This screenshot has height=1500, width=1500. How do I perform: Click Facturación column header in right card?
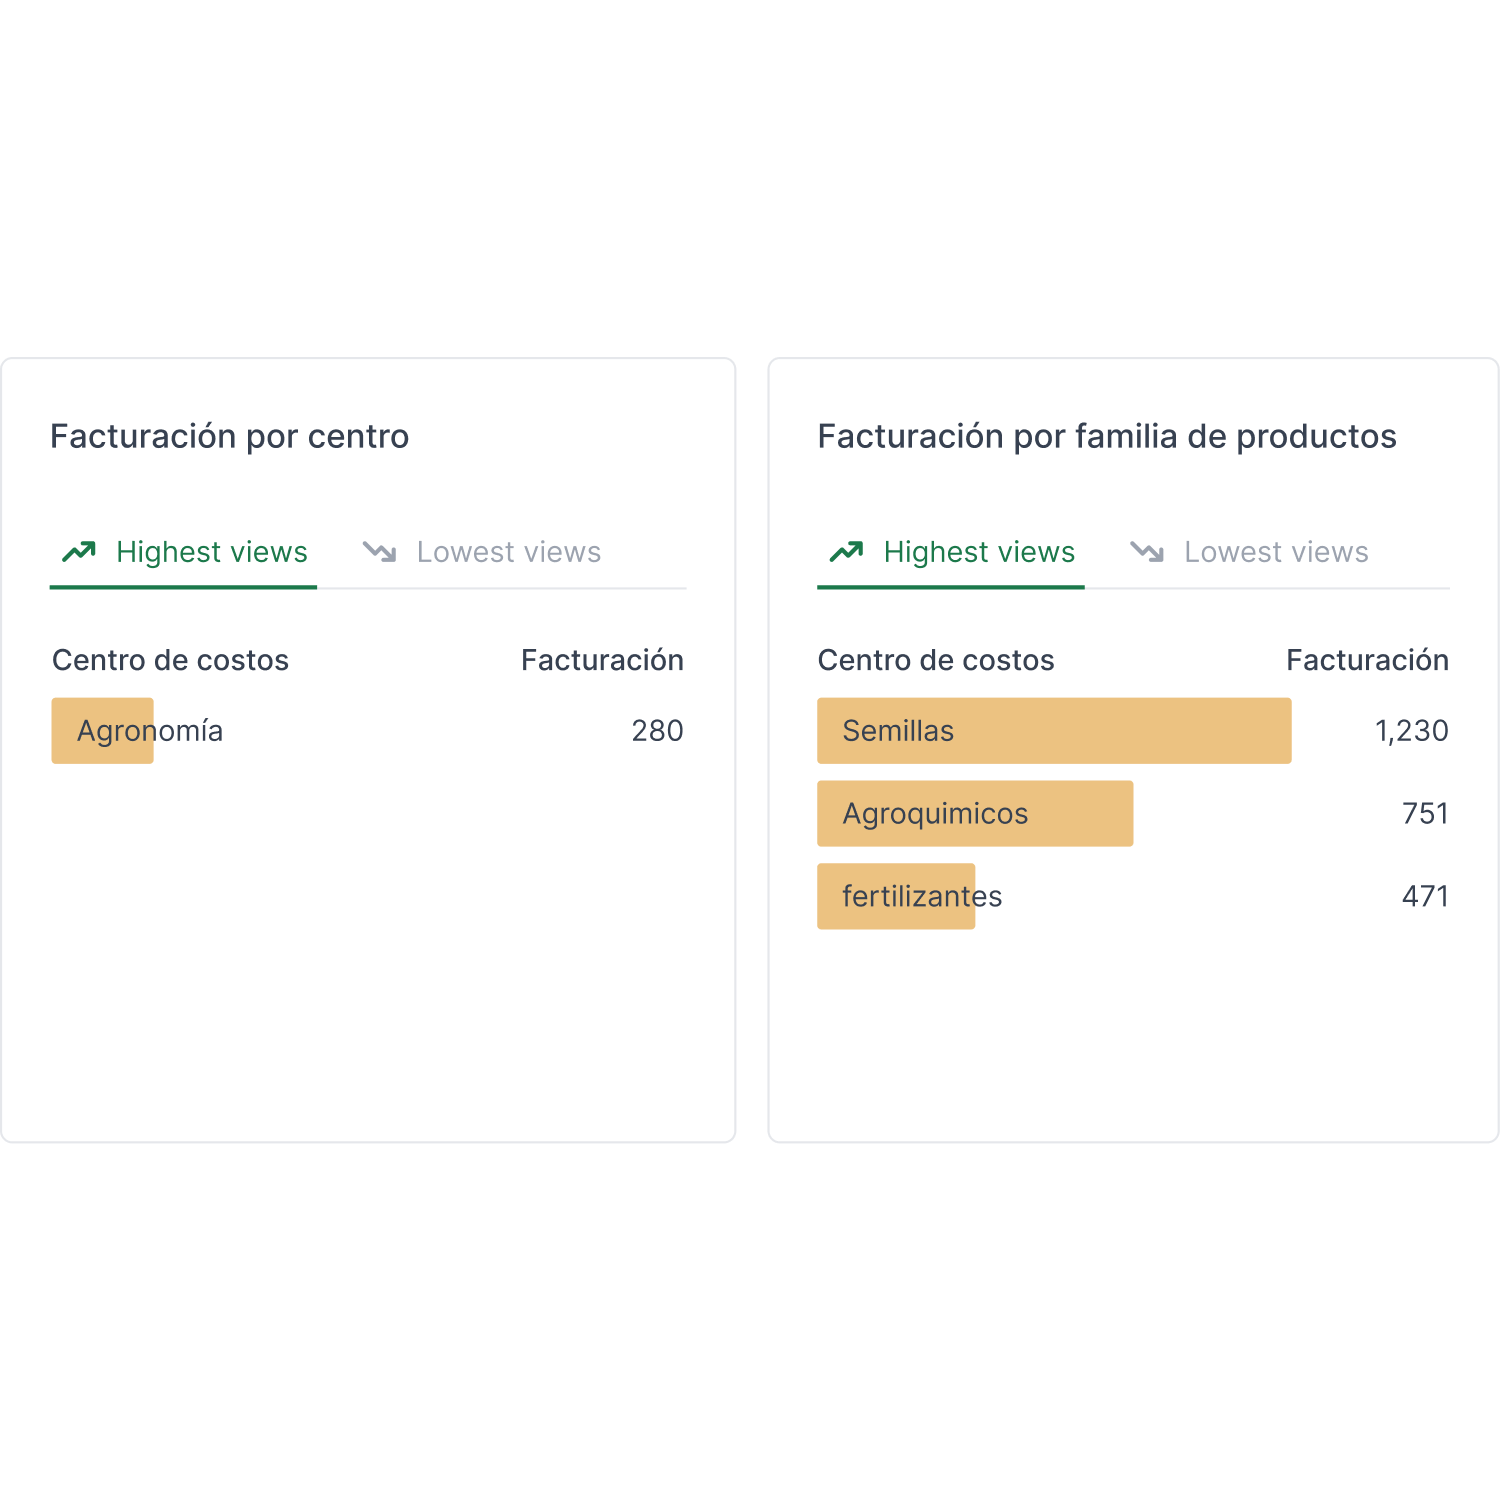tap(1367, 660)
